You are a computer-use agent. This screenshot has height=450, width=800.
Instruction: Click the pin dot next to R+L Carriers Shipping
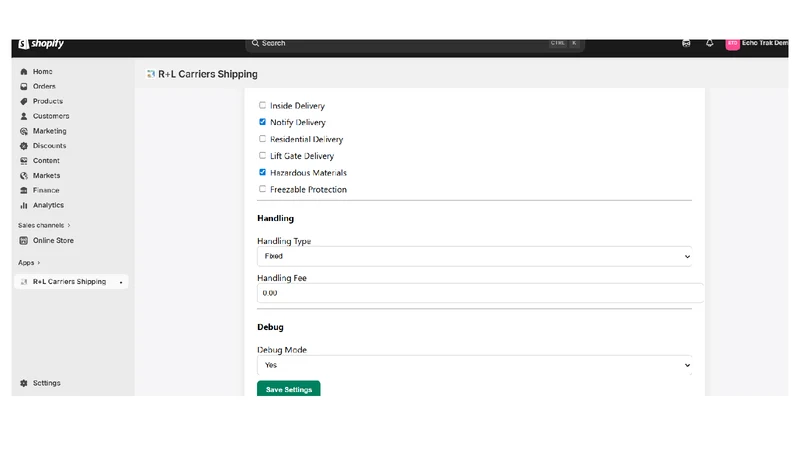coord(121,282)
